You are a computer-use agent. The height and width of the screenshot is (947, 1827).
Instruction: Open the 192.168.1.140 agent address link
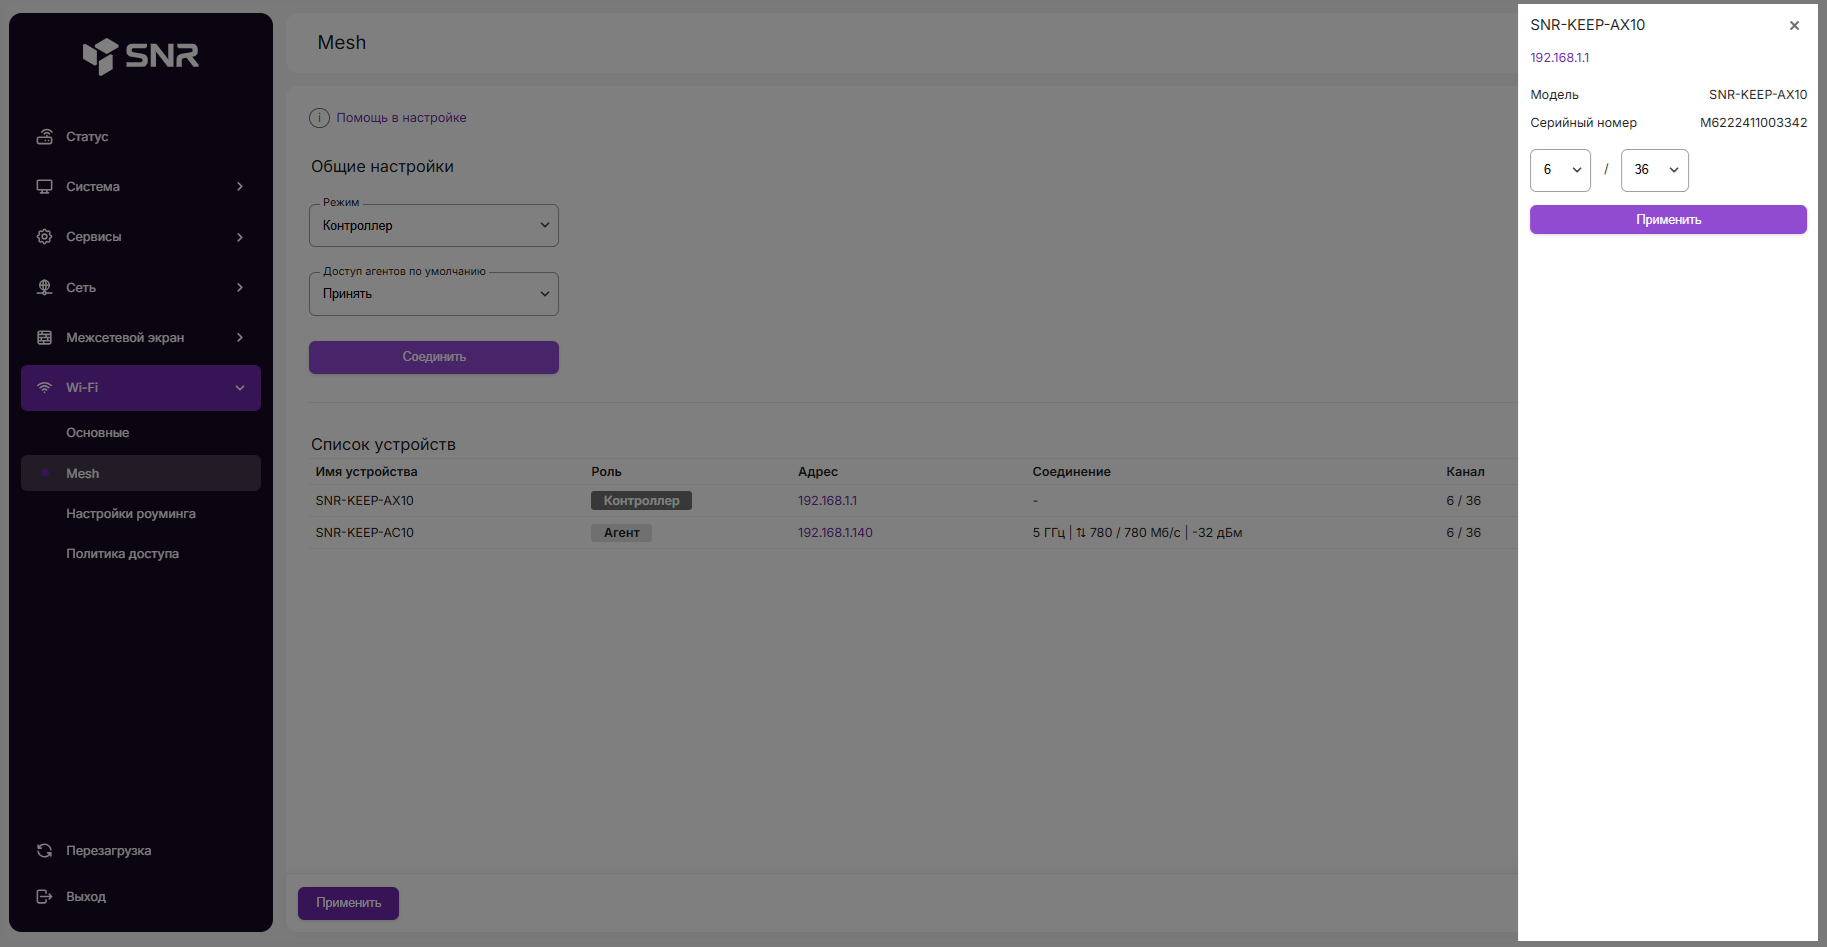click(x=835, y=533)
